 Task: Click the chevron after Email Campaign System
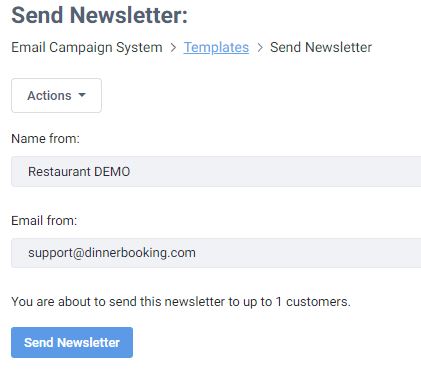[173, 48]
